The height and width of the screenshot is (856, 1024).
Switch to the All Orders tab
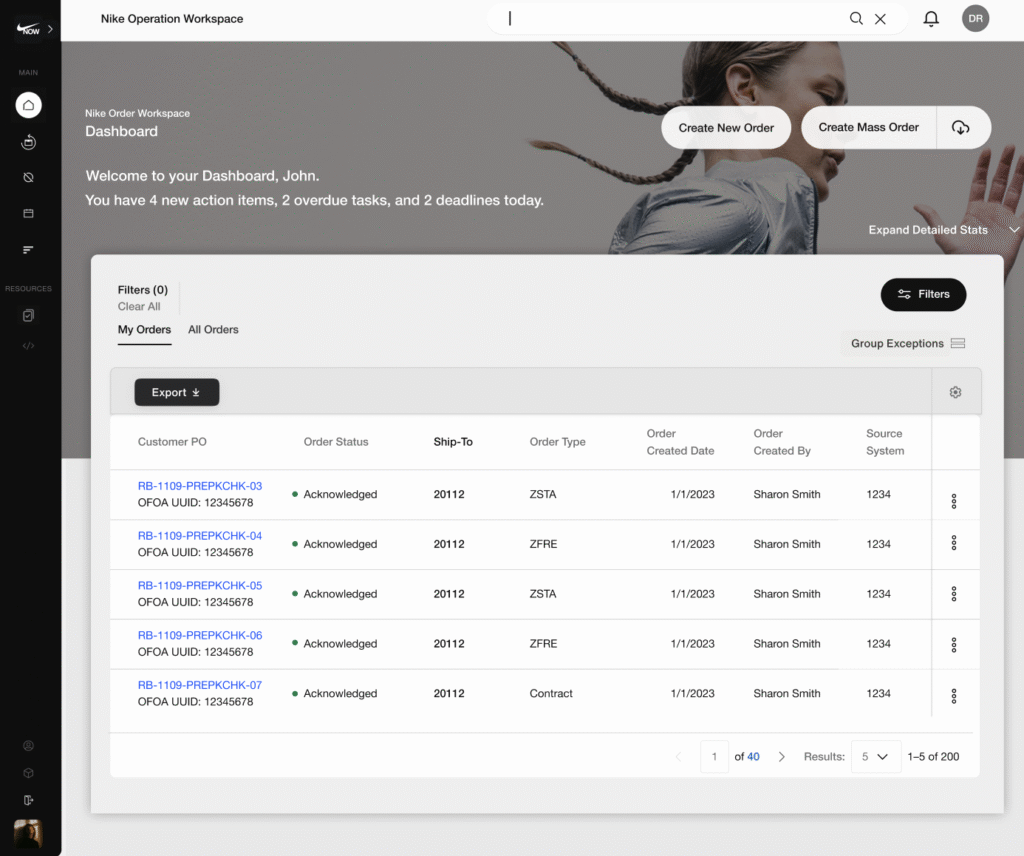coord(213,329)
